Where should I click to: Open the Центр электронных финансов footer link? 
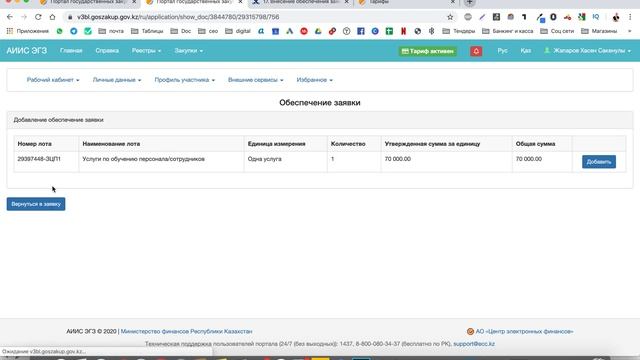click(x=524, y=331)
